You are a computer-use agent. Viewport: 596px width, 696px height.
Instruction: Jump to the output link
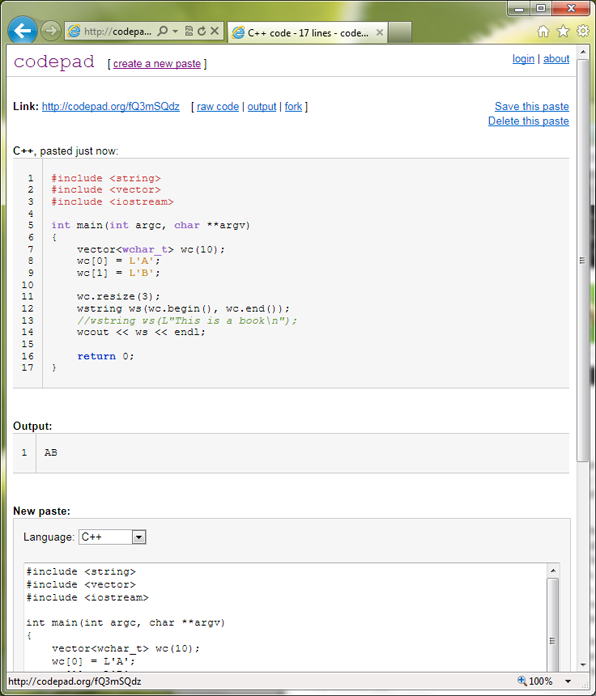point(262,107)
